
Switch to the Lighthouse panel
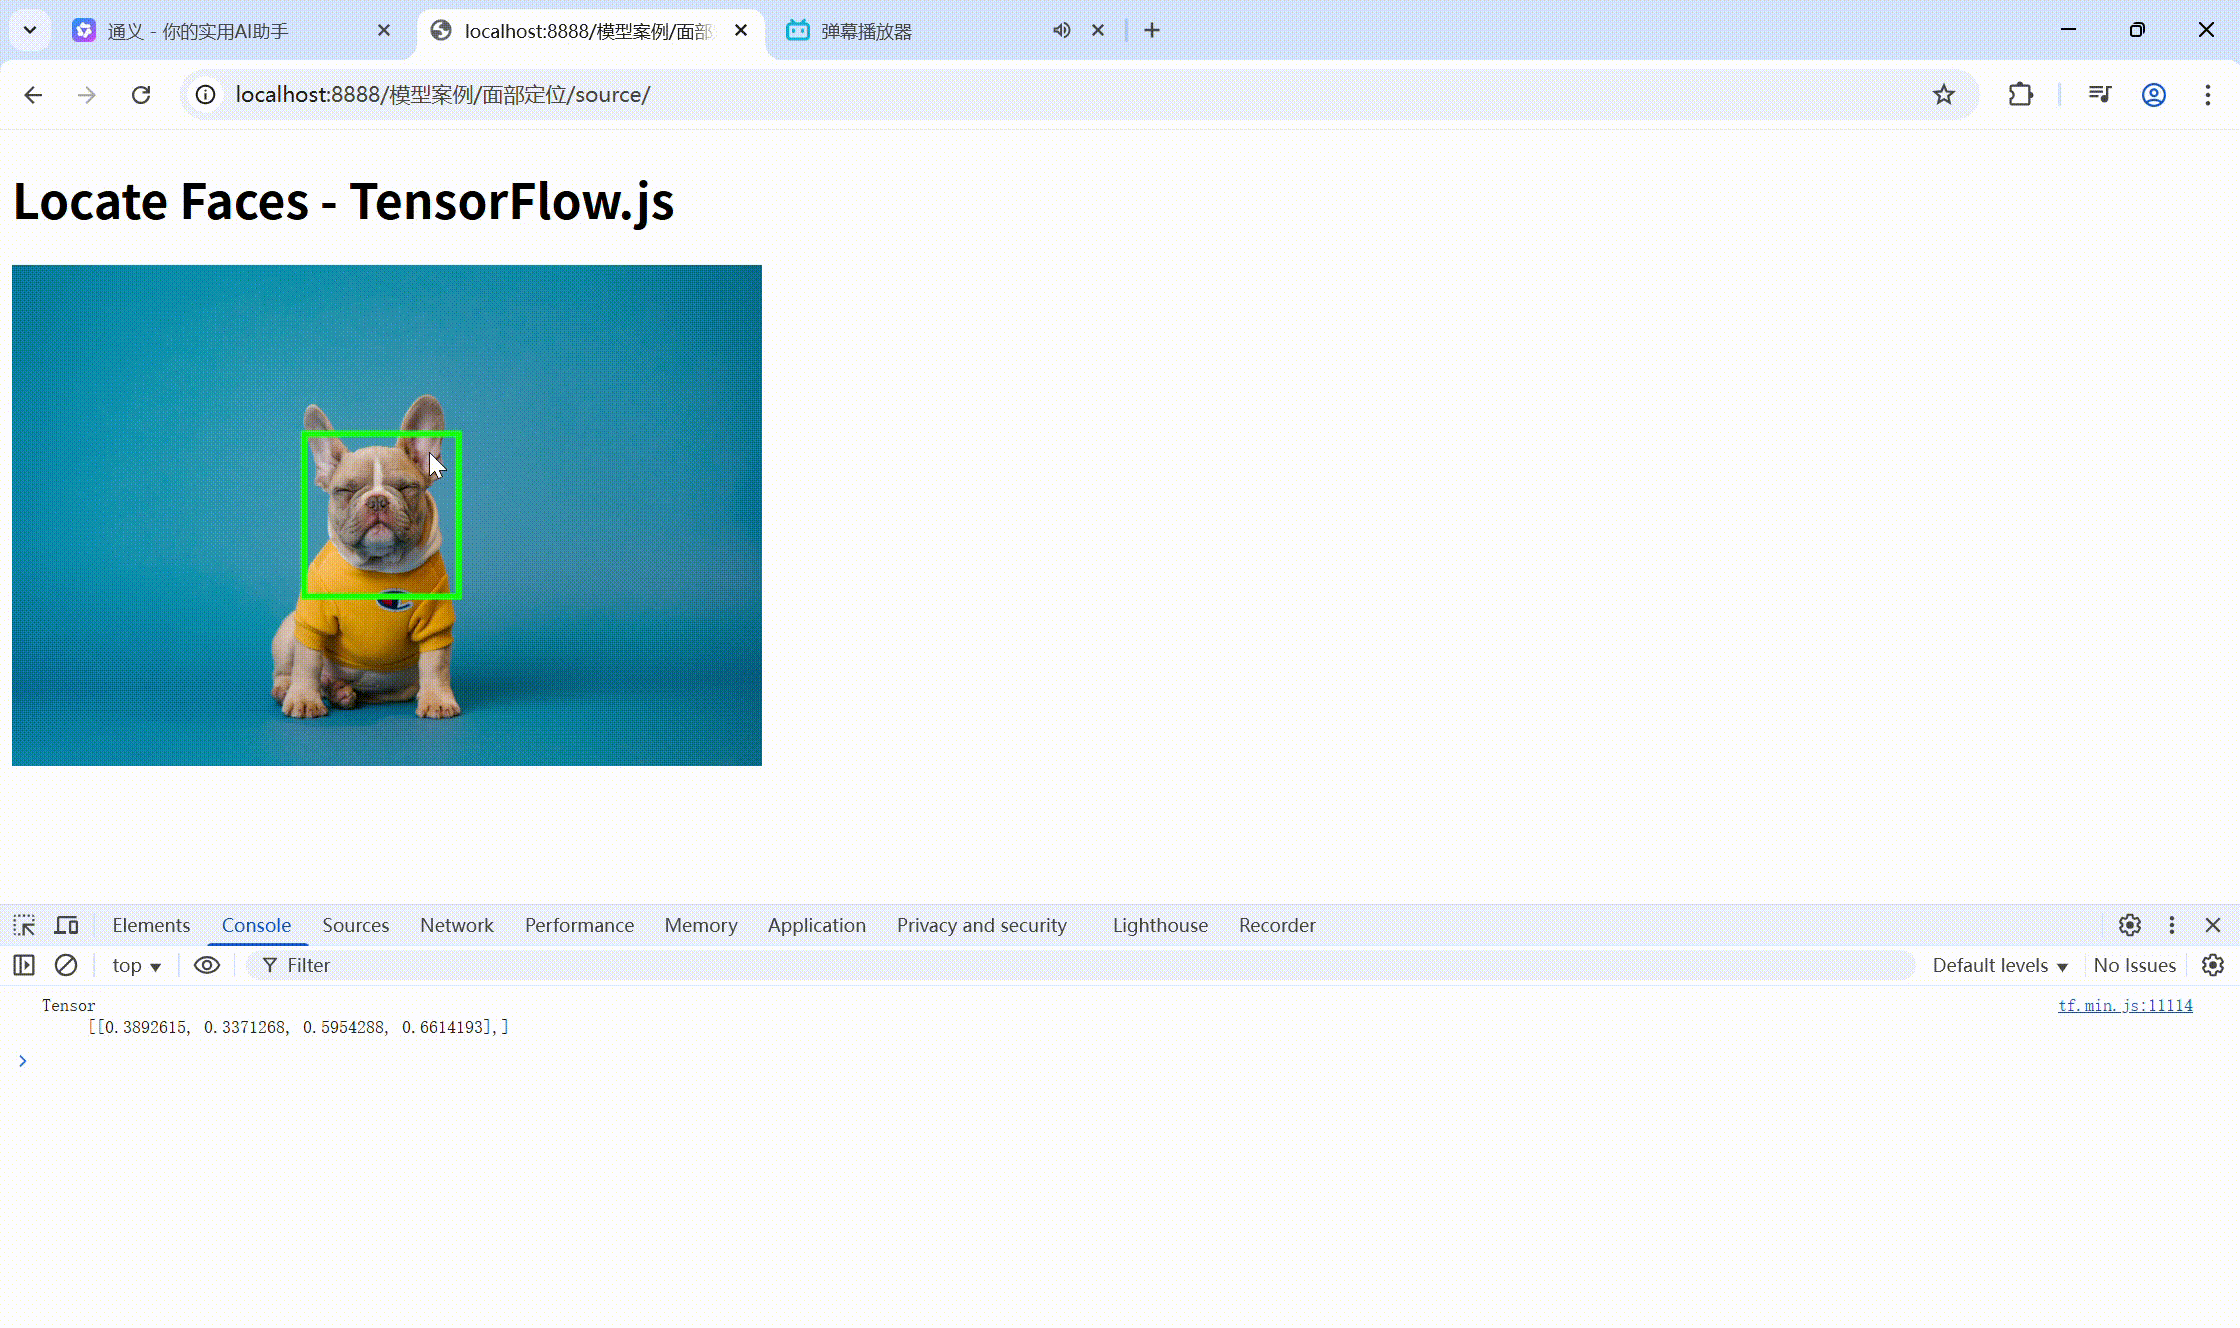tap(1160, 926)
